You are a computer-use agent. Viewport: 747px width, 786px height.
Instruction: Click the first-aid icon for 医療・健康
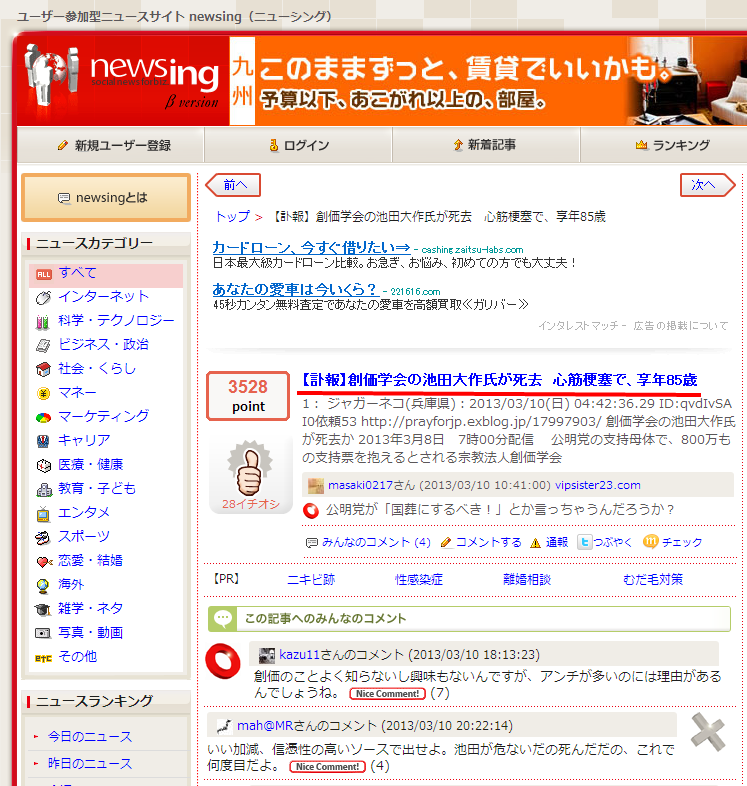(44, 466)
